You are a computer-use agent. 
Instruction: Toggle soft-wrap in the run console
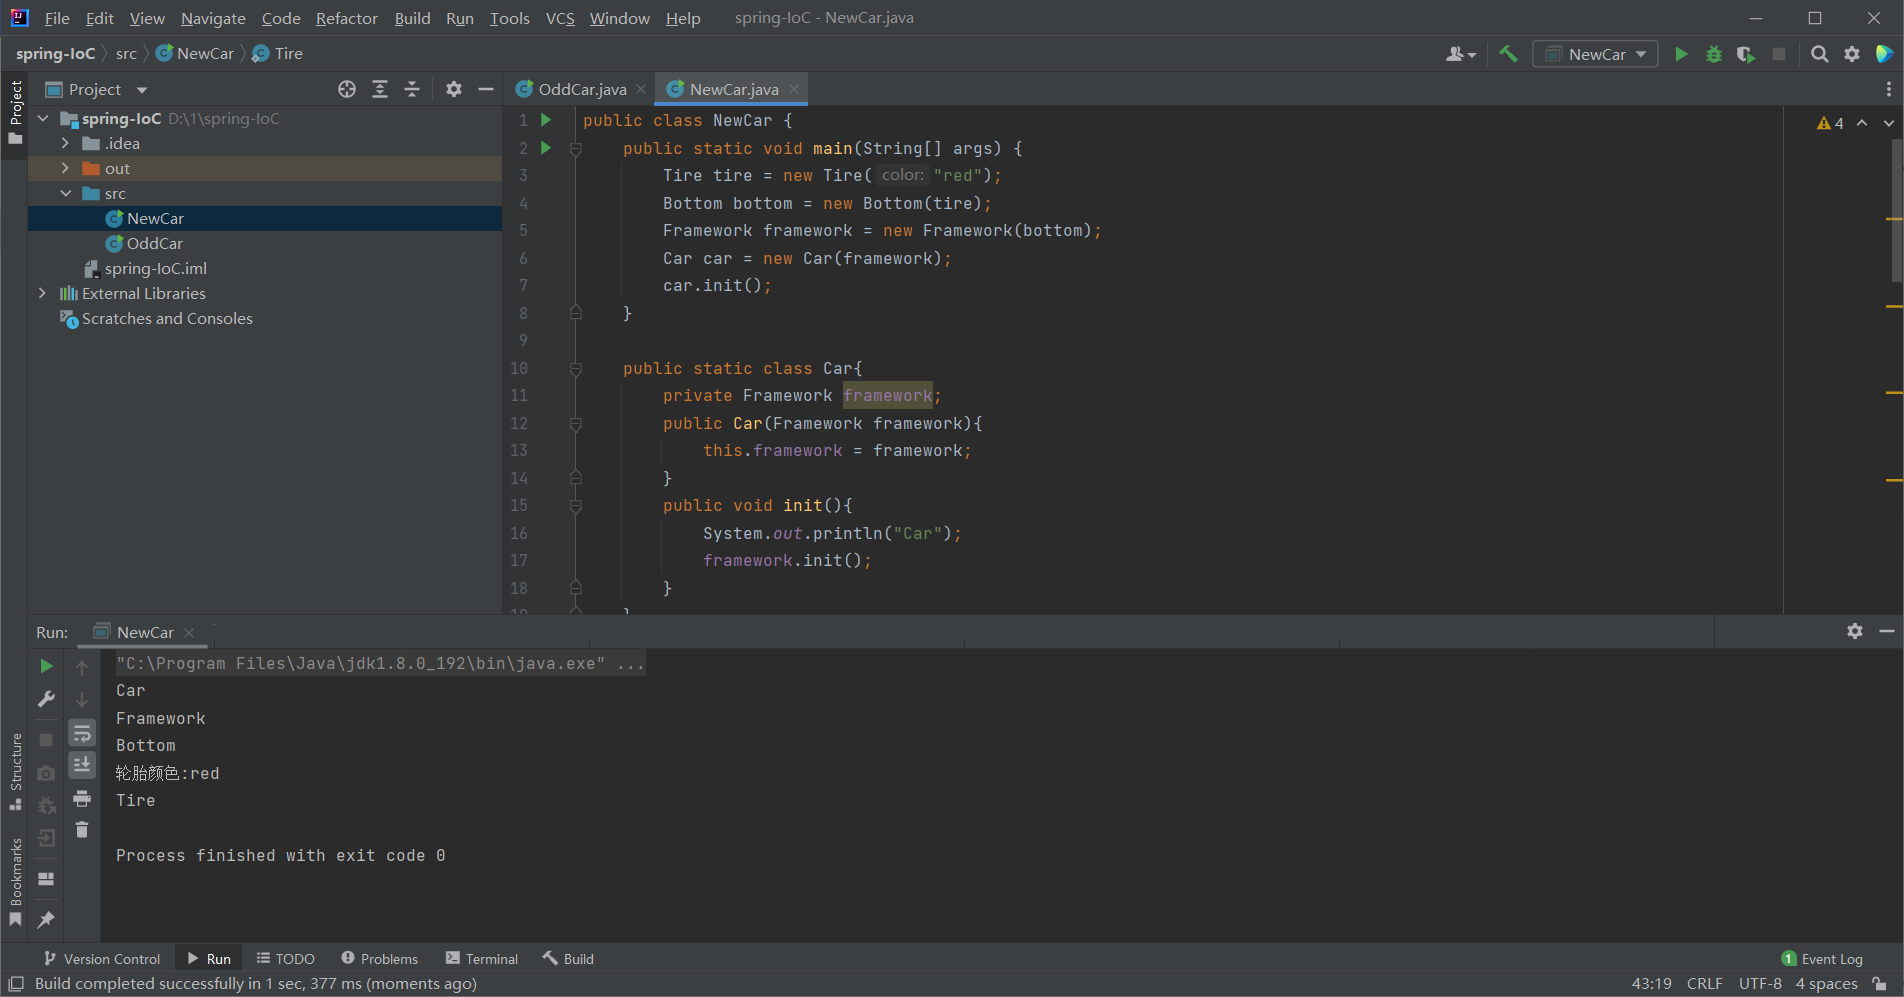point(82,732)
